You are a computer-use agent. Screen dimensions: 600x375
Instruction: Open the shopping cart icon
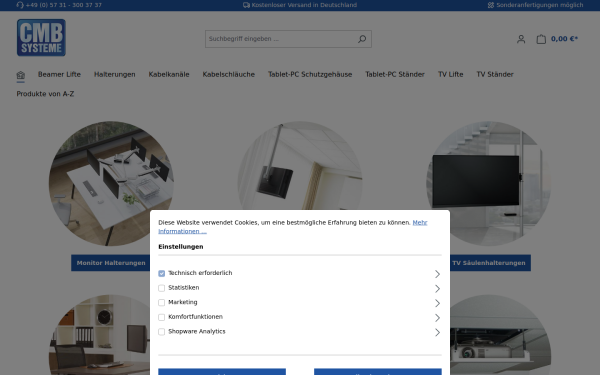(541, 39)
